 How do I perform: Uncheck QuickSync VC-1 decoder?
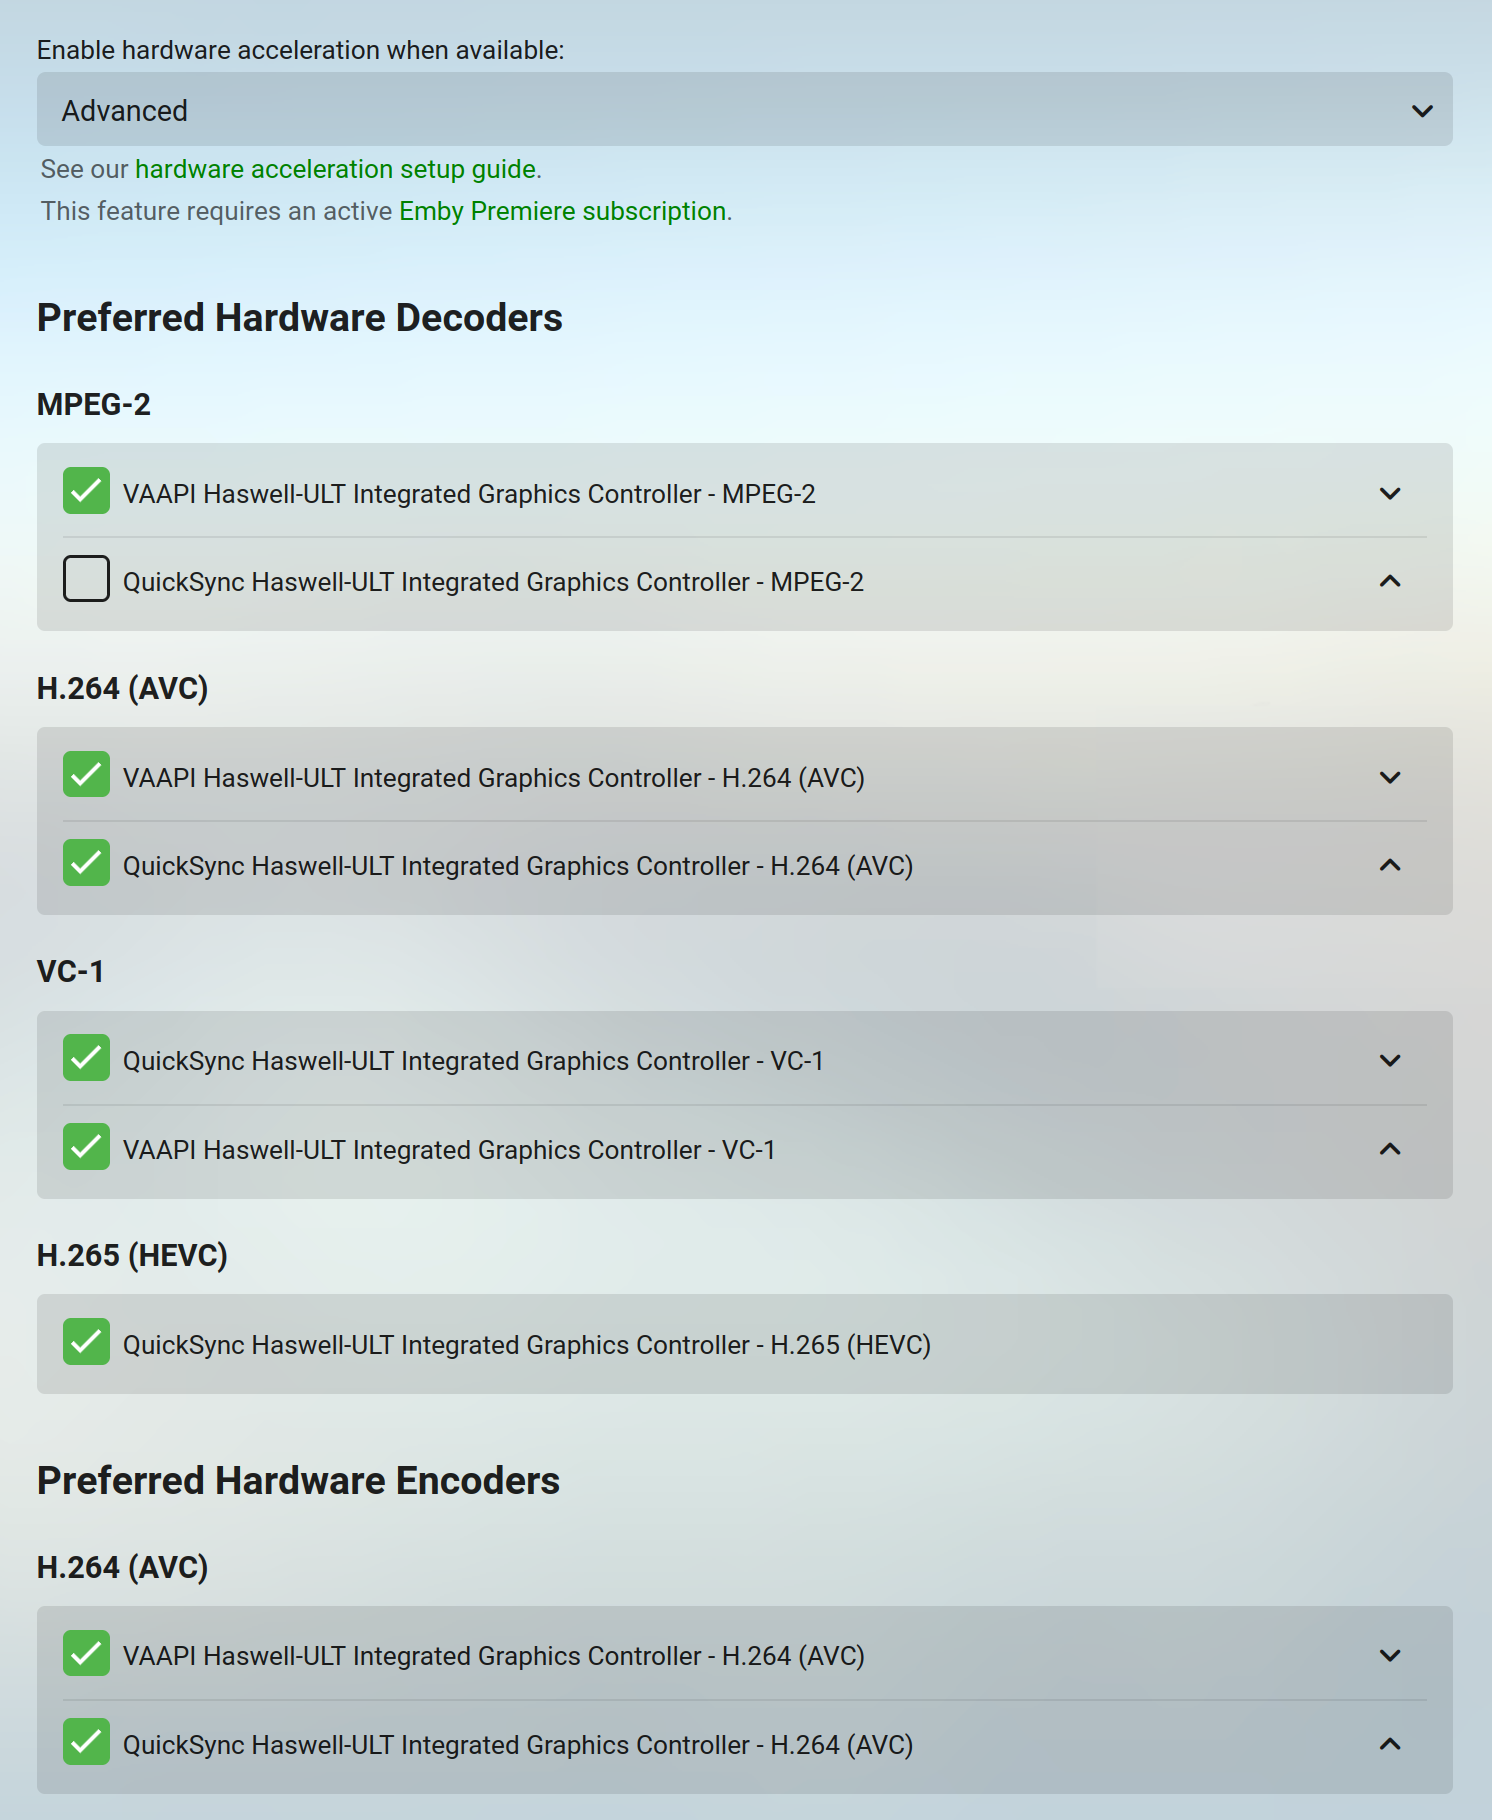(86, 1058)
